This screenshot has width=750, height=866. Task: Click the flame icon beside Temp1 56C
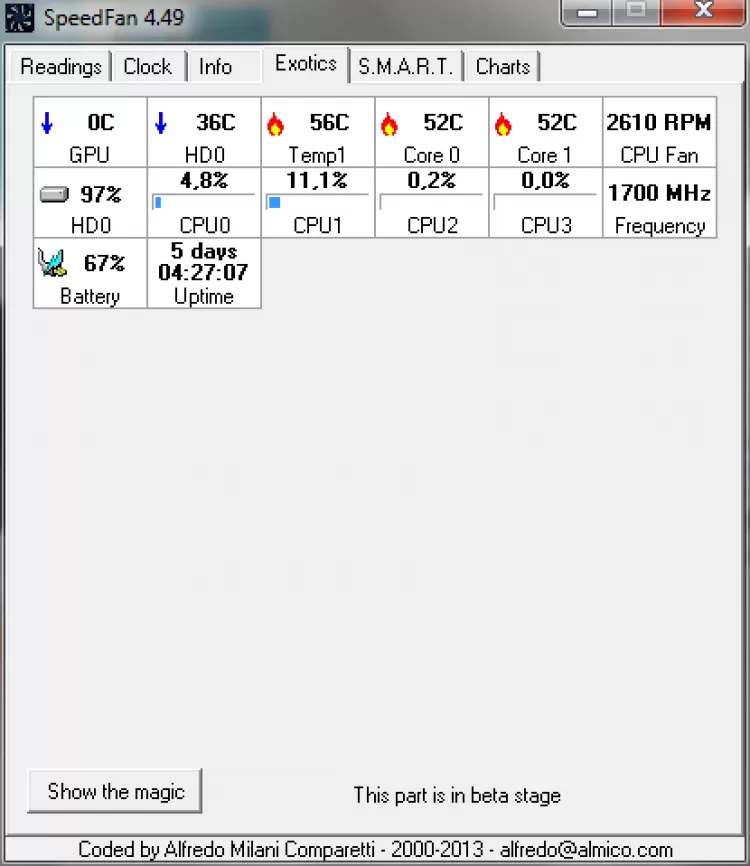[x=275, y=124]
